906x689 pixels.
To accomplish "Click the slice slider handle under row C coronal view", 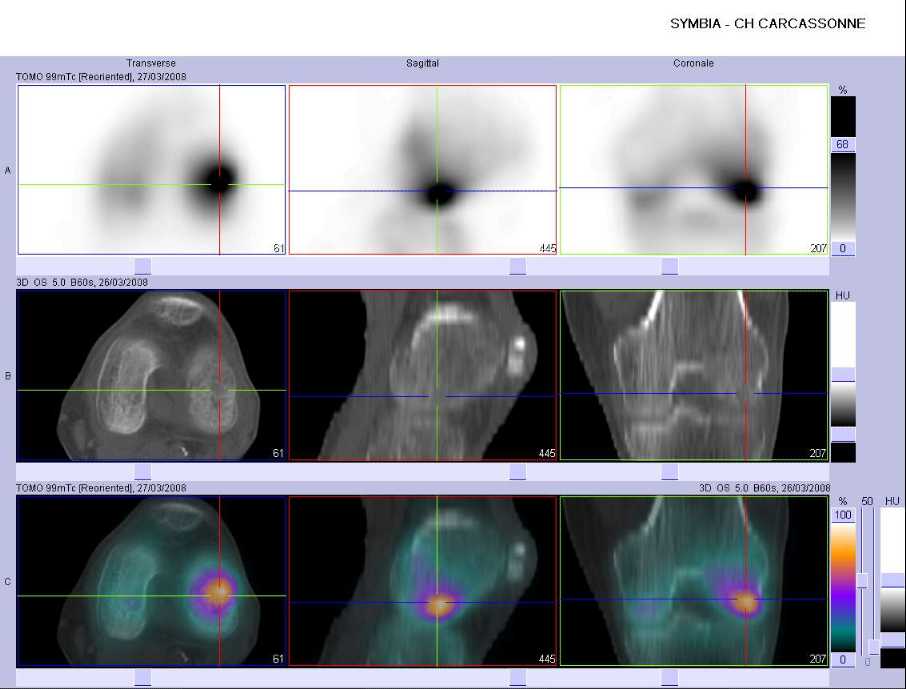I will [670, 677].
